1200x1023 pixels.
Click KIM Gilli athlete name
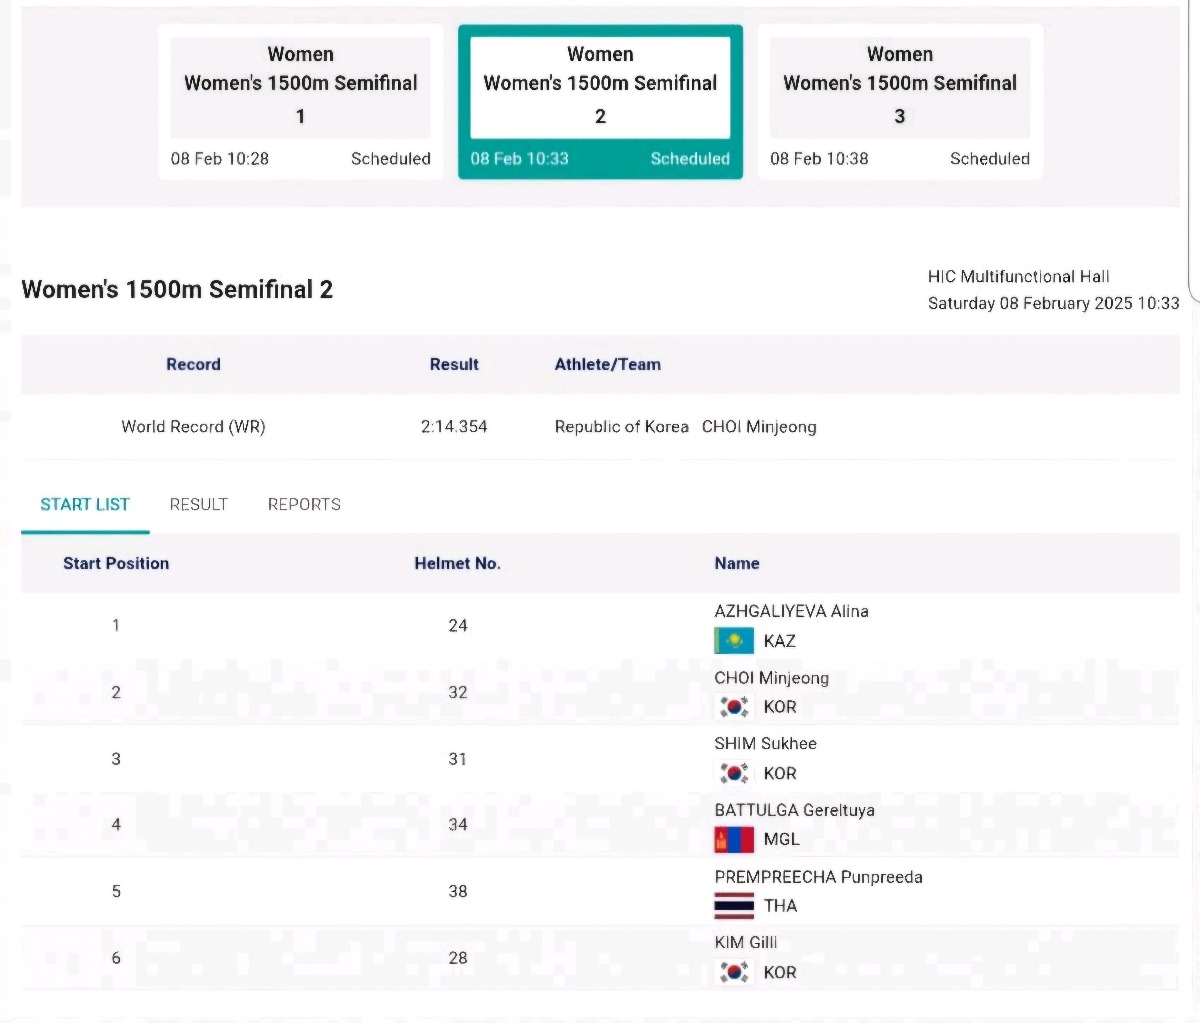pos(745,943)
